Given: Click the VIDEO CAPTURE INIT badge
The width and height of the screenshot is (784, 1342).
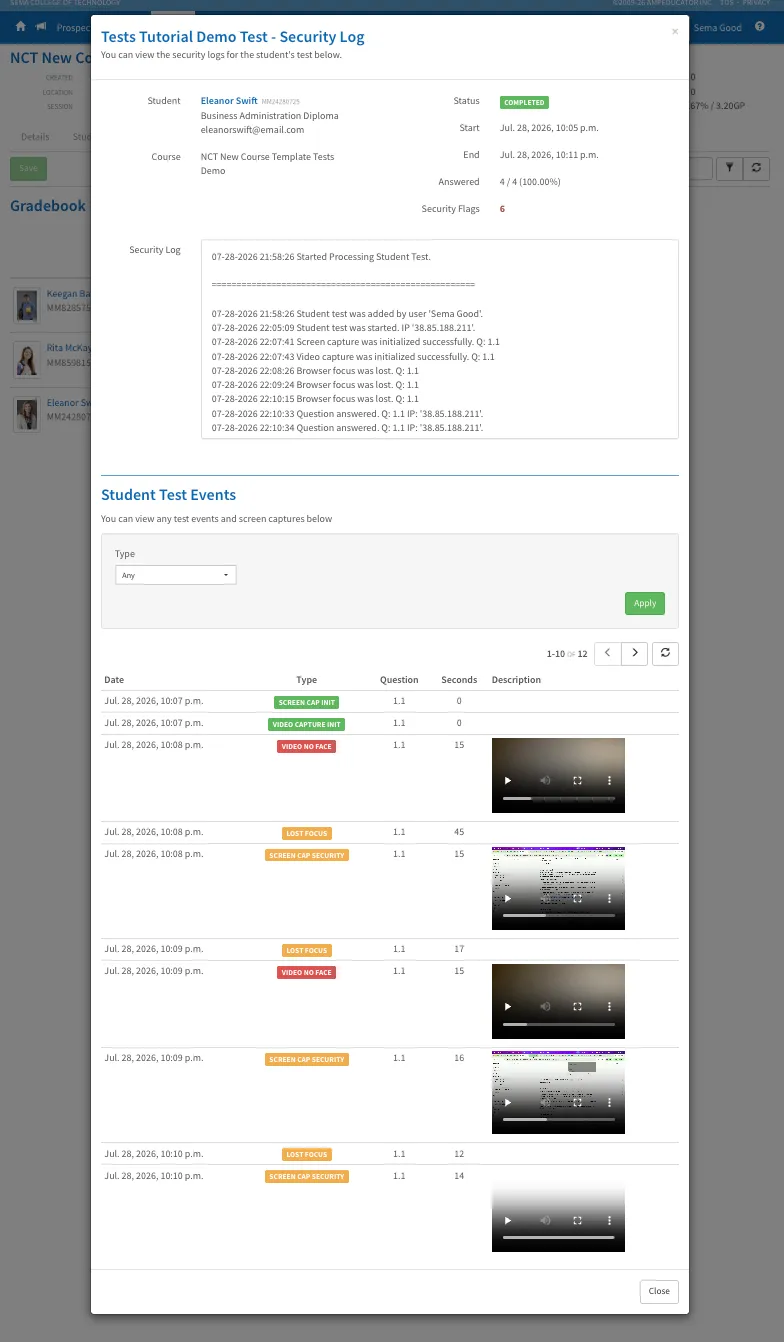Looking at the screenshot, I should (306, 725).
